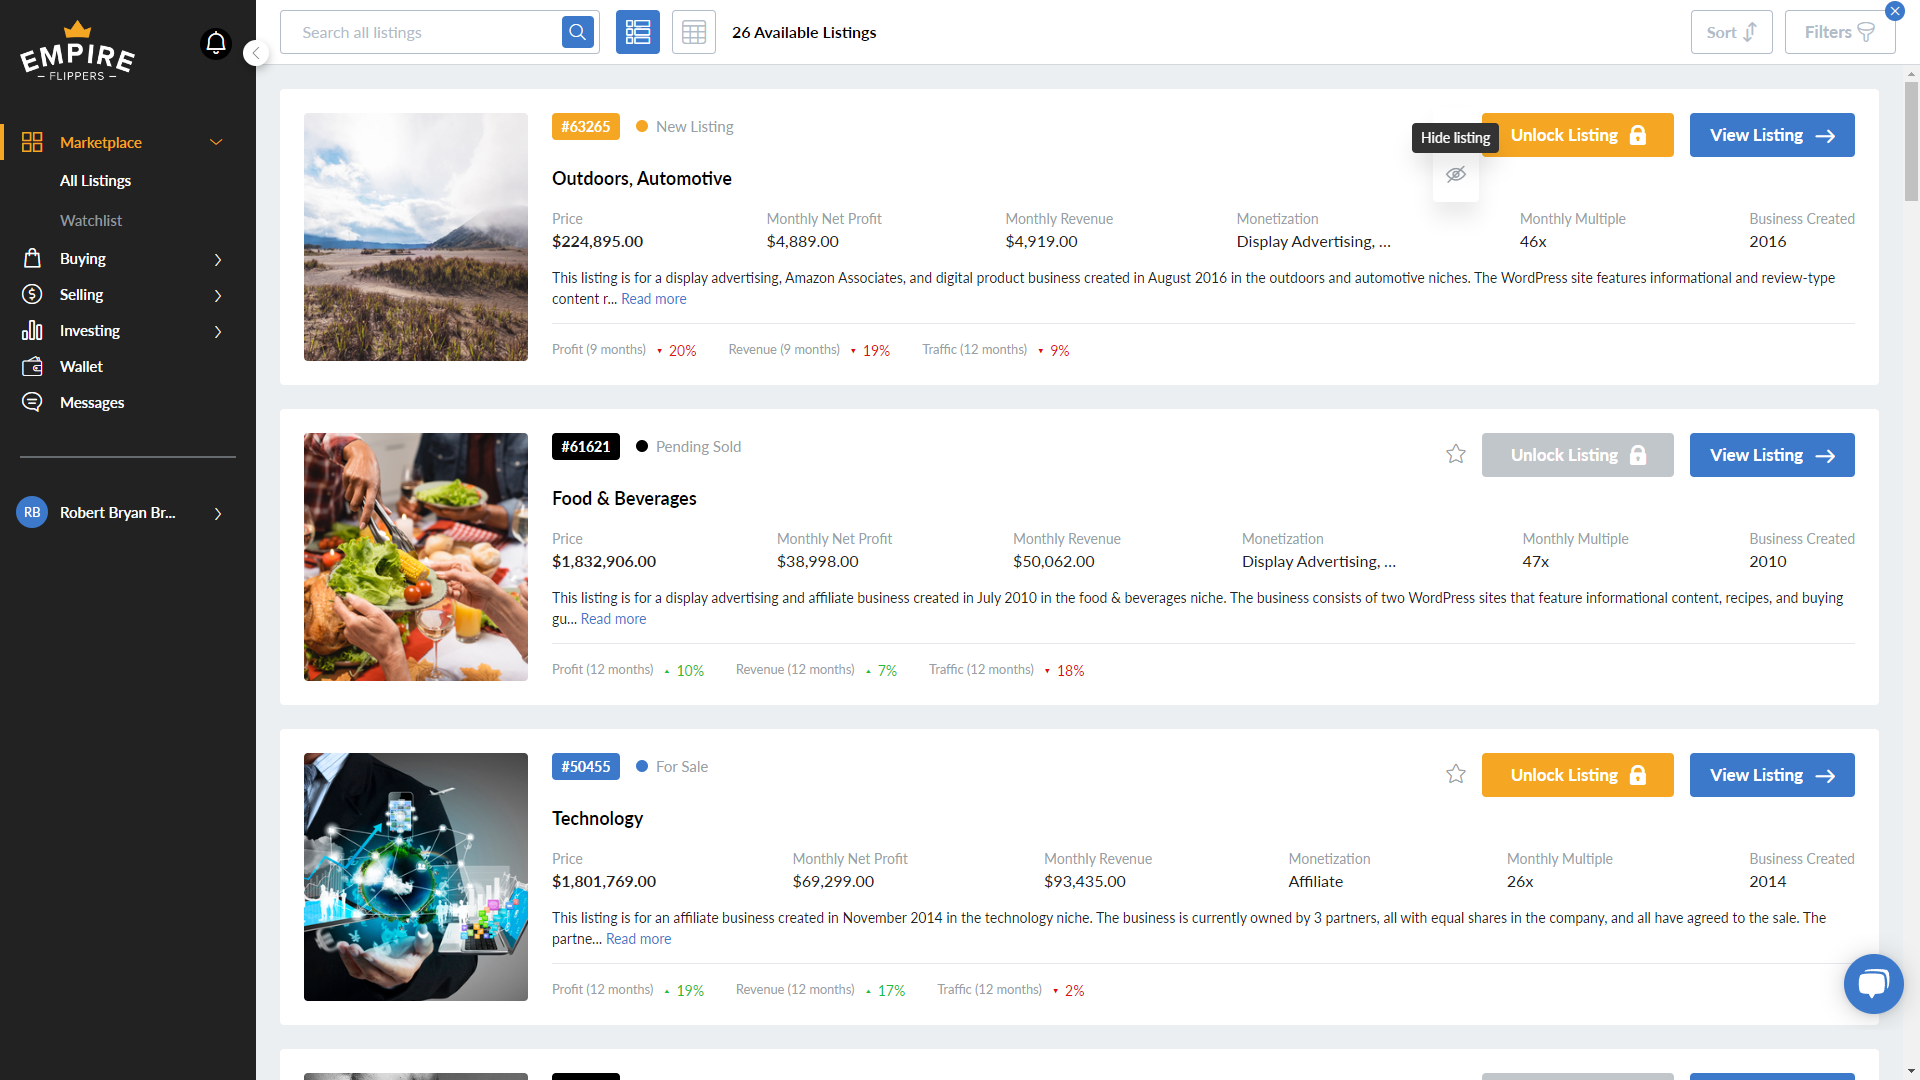The image size is (1920, 1080).
Task: Open All Listings in sidebar
Action: click(x=96, y=180)
